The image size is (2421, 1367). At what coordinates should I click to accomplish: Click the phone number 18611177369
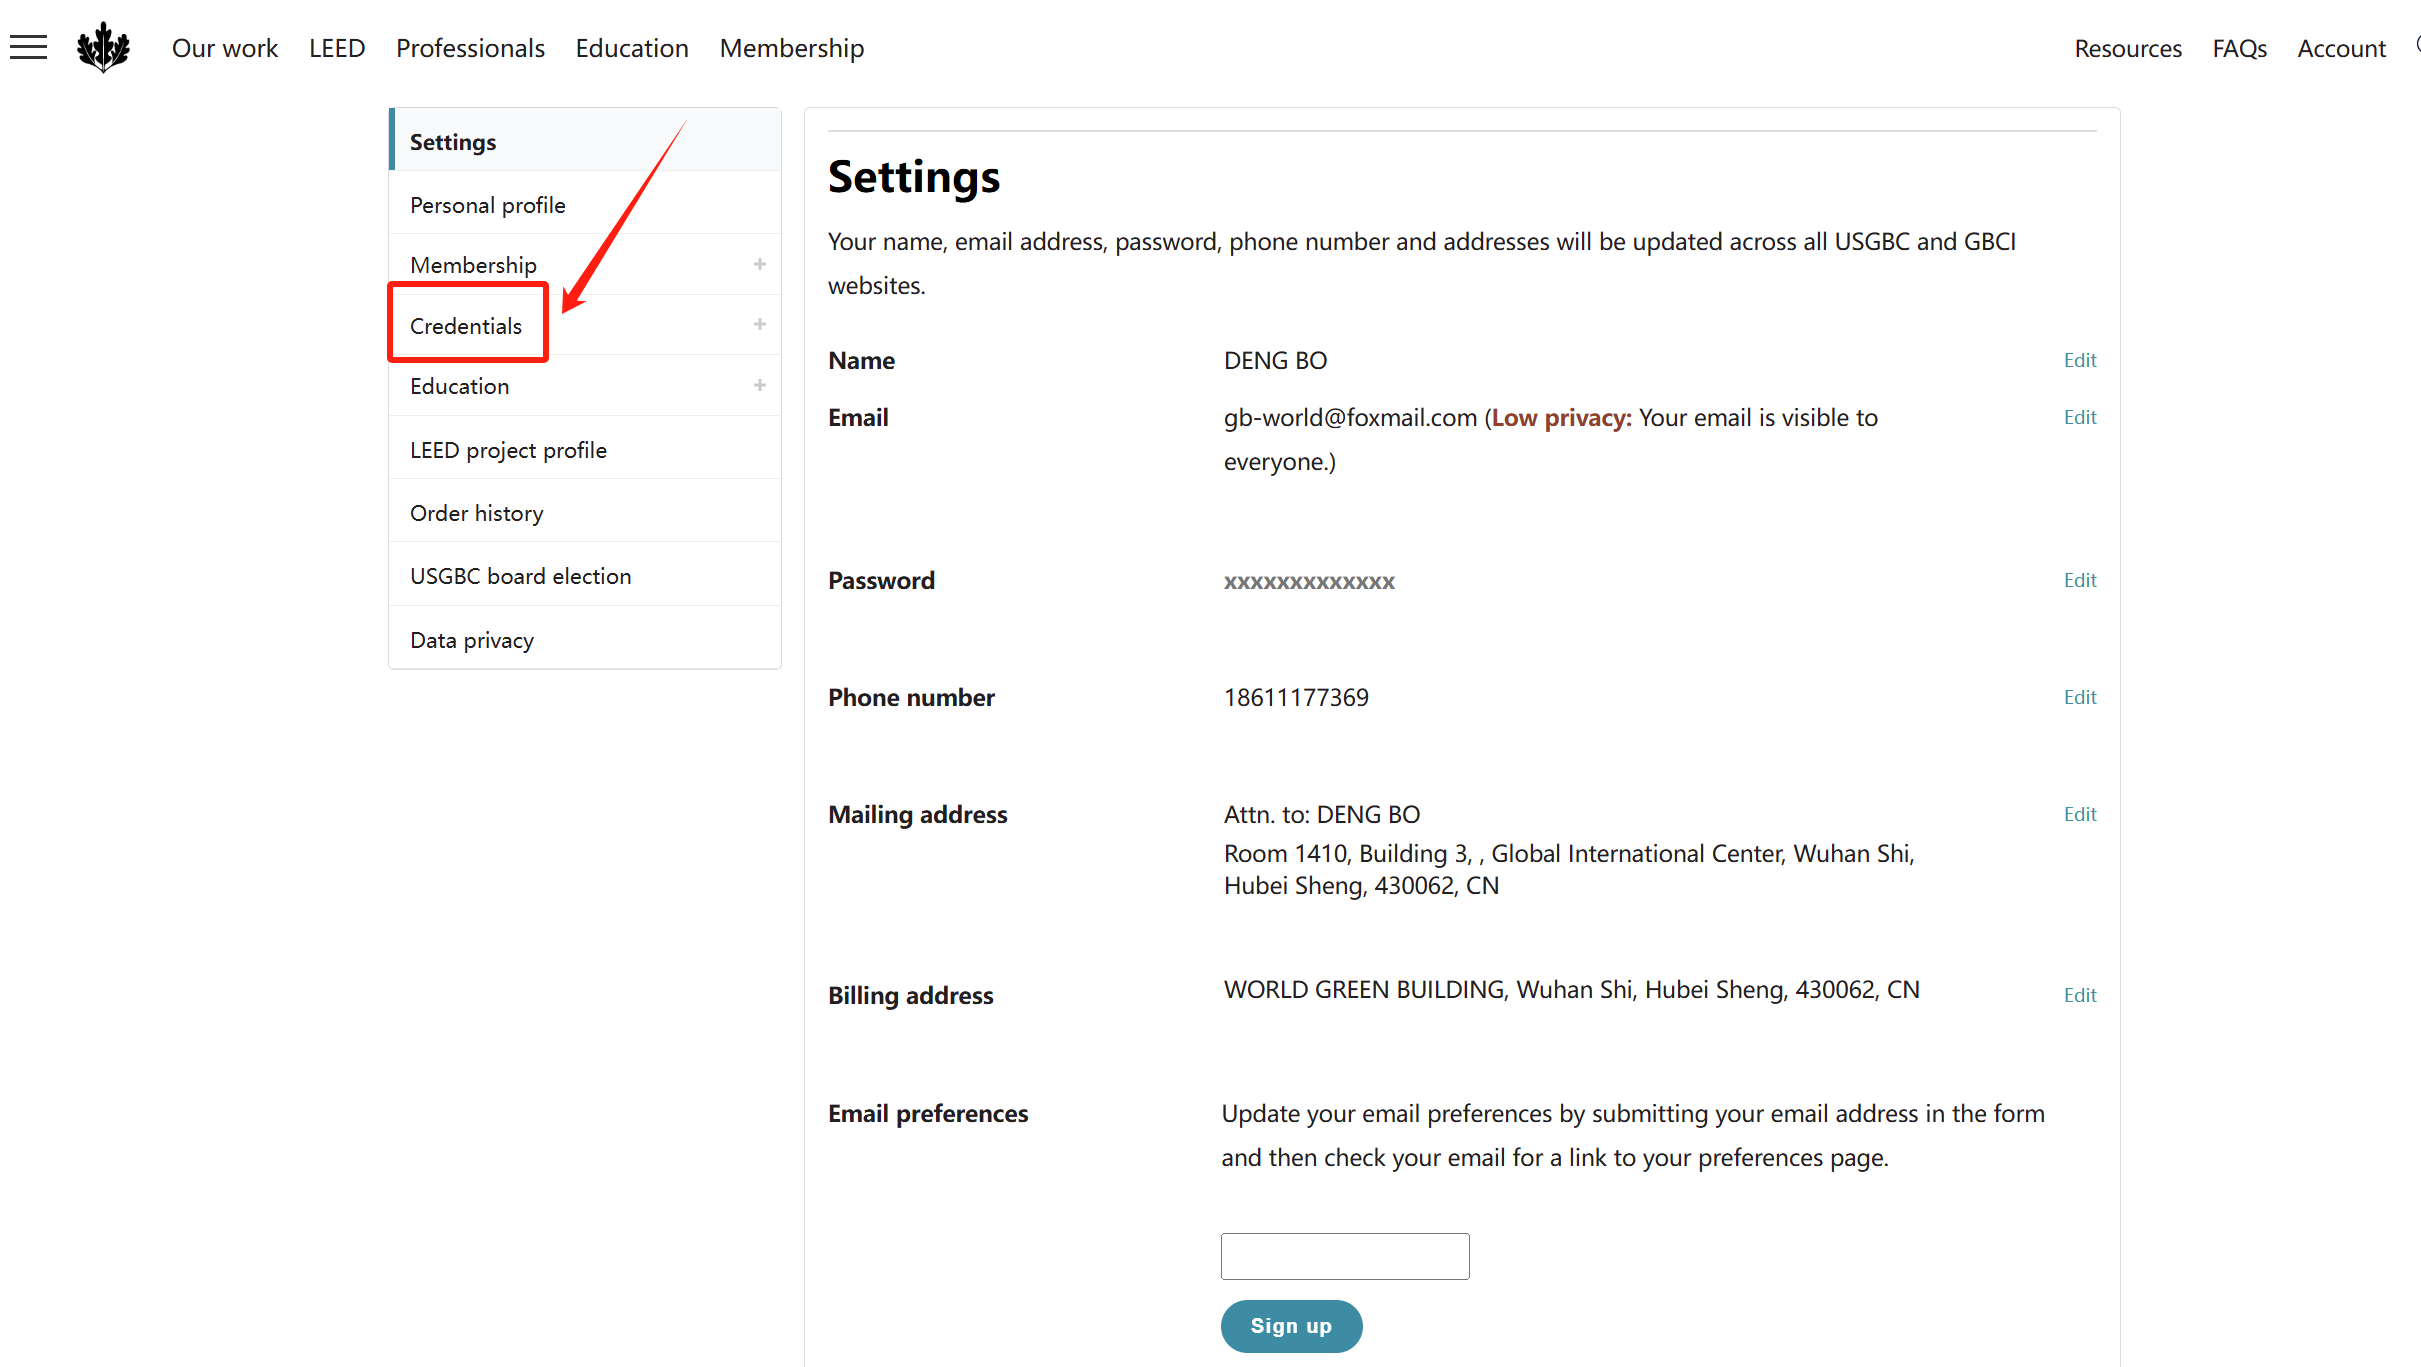1296,697
